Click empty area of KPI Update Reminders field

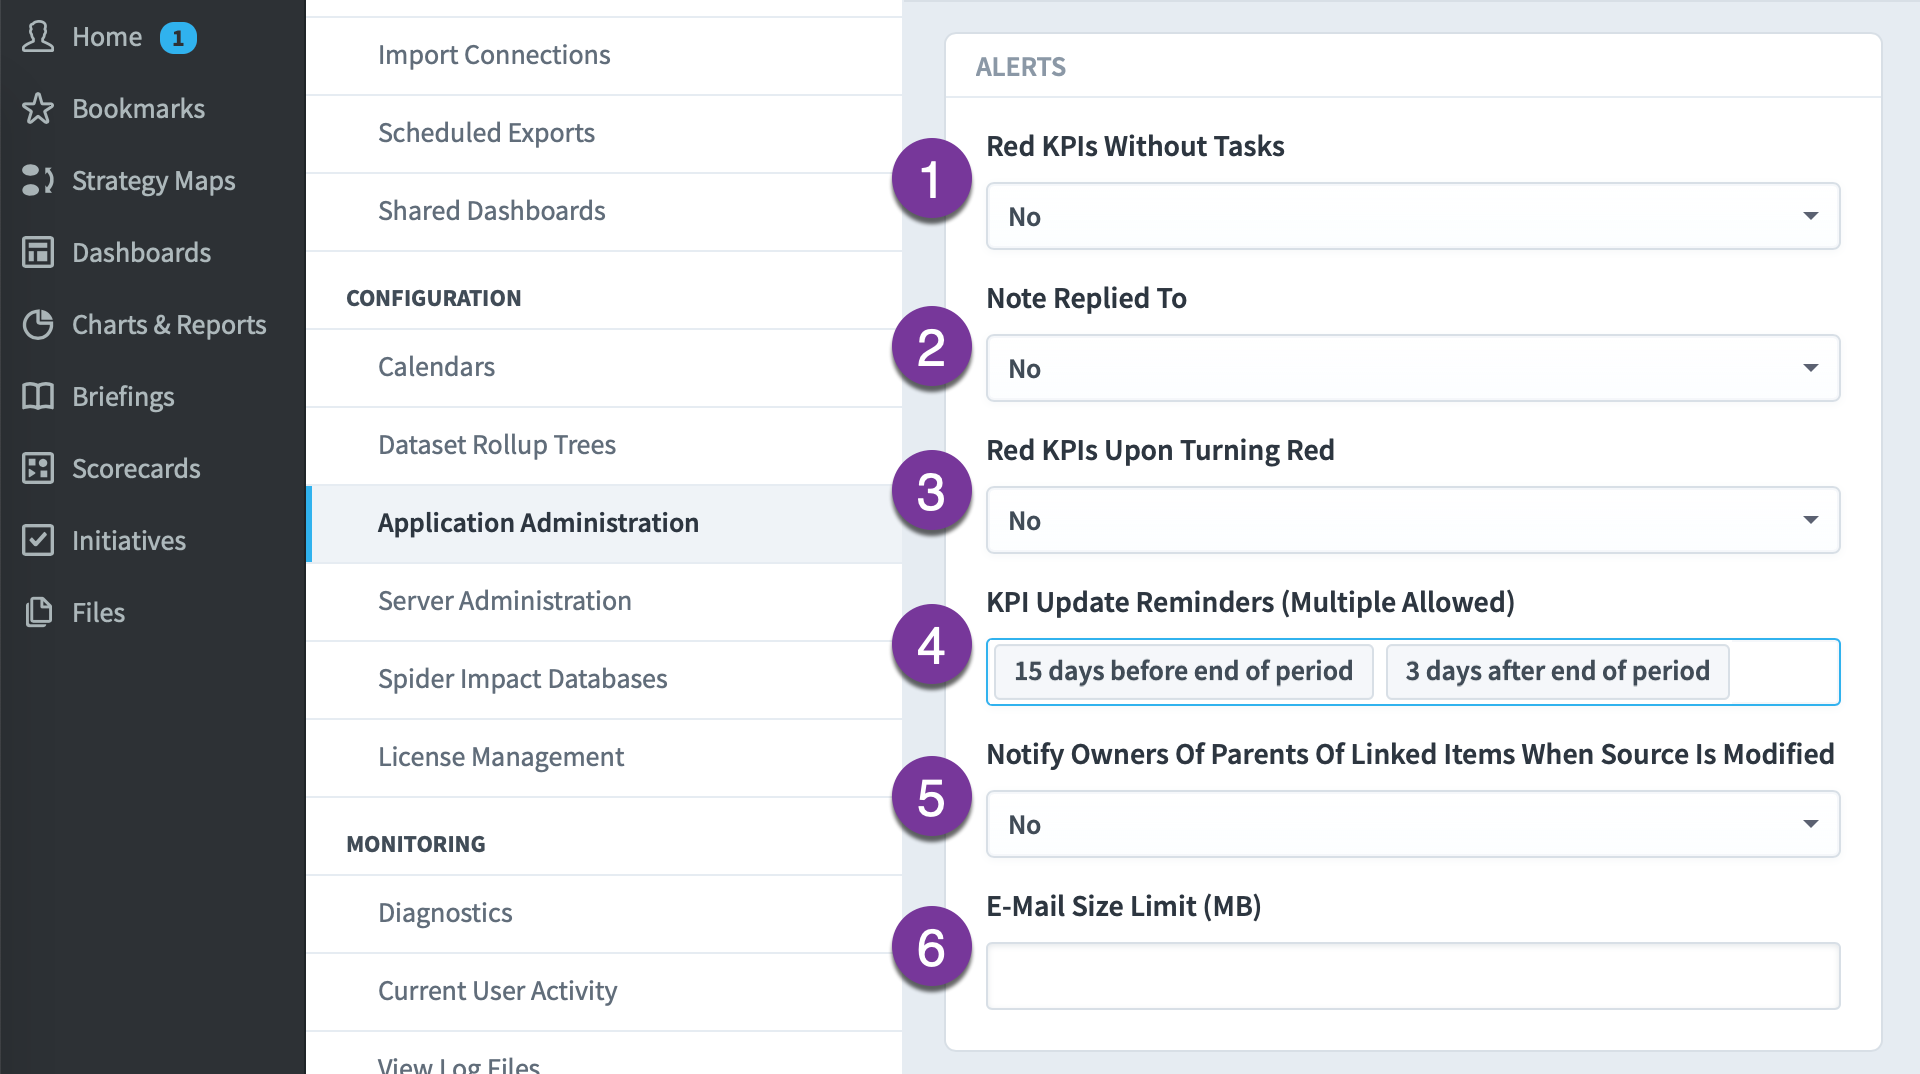1784,672
